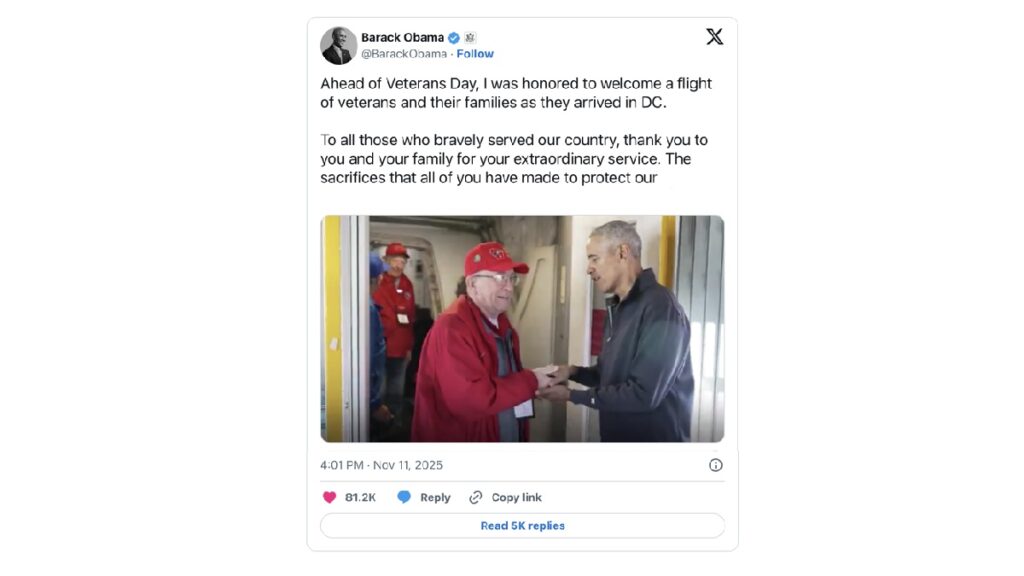Open Read 5K replies button
This screenshot has width=1024, height=576.
[522, 526]
